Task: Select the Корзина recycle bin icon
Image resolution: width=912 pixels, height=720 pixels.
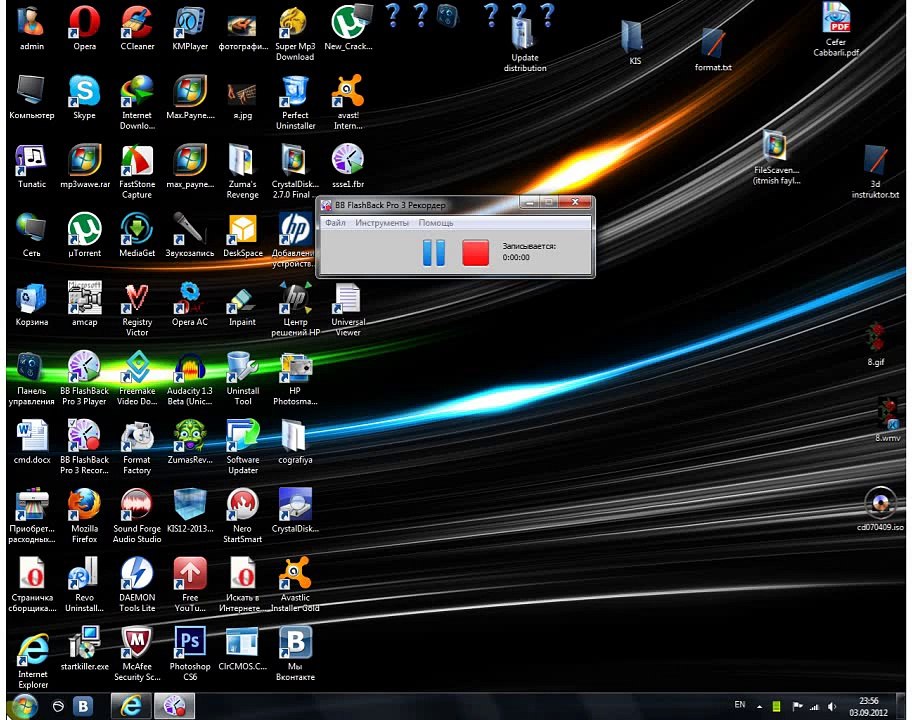Action: click(x=31, y=304)
